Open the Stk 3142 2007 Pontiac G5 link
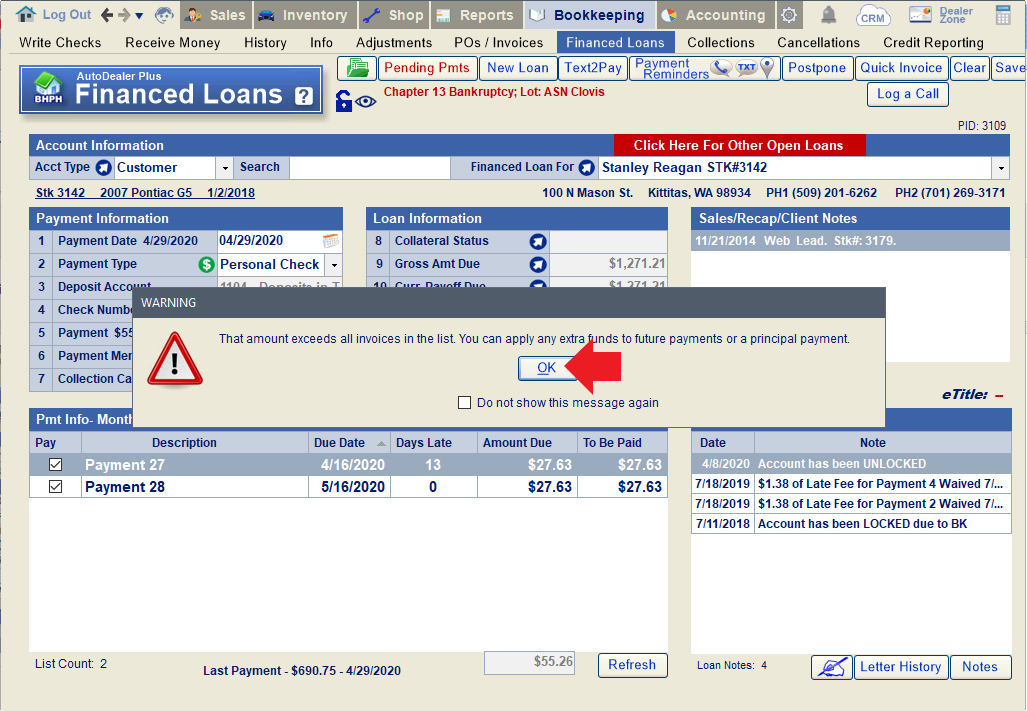This screenshot has height=711, width=1027. click(145, 192)
